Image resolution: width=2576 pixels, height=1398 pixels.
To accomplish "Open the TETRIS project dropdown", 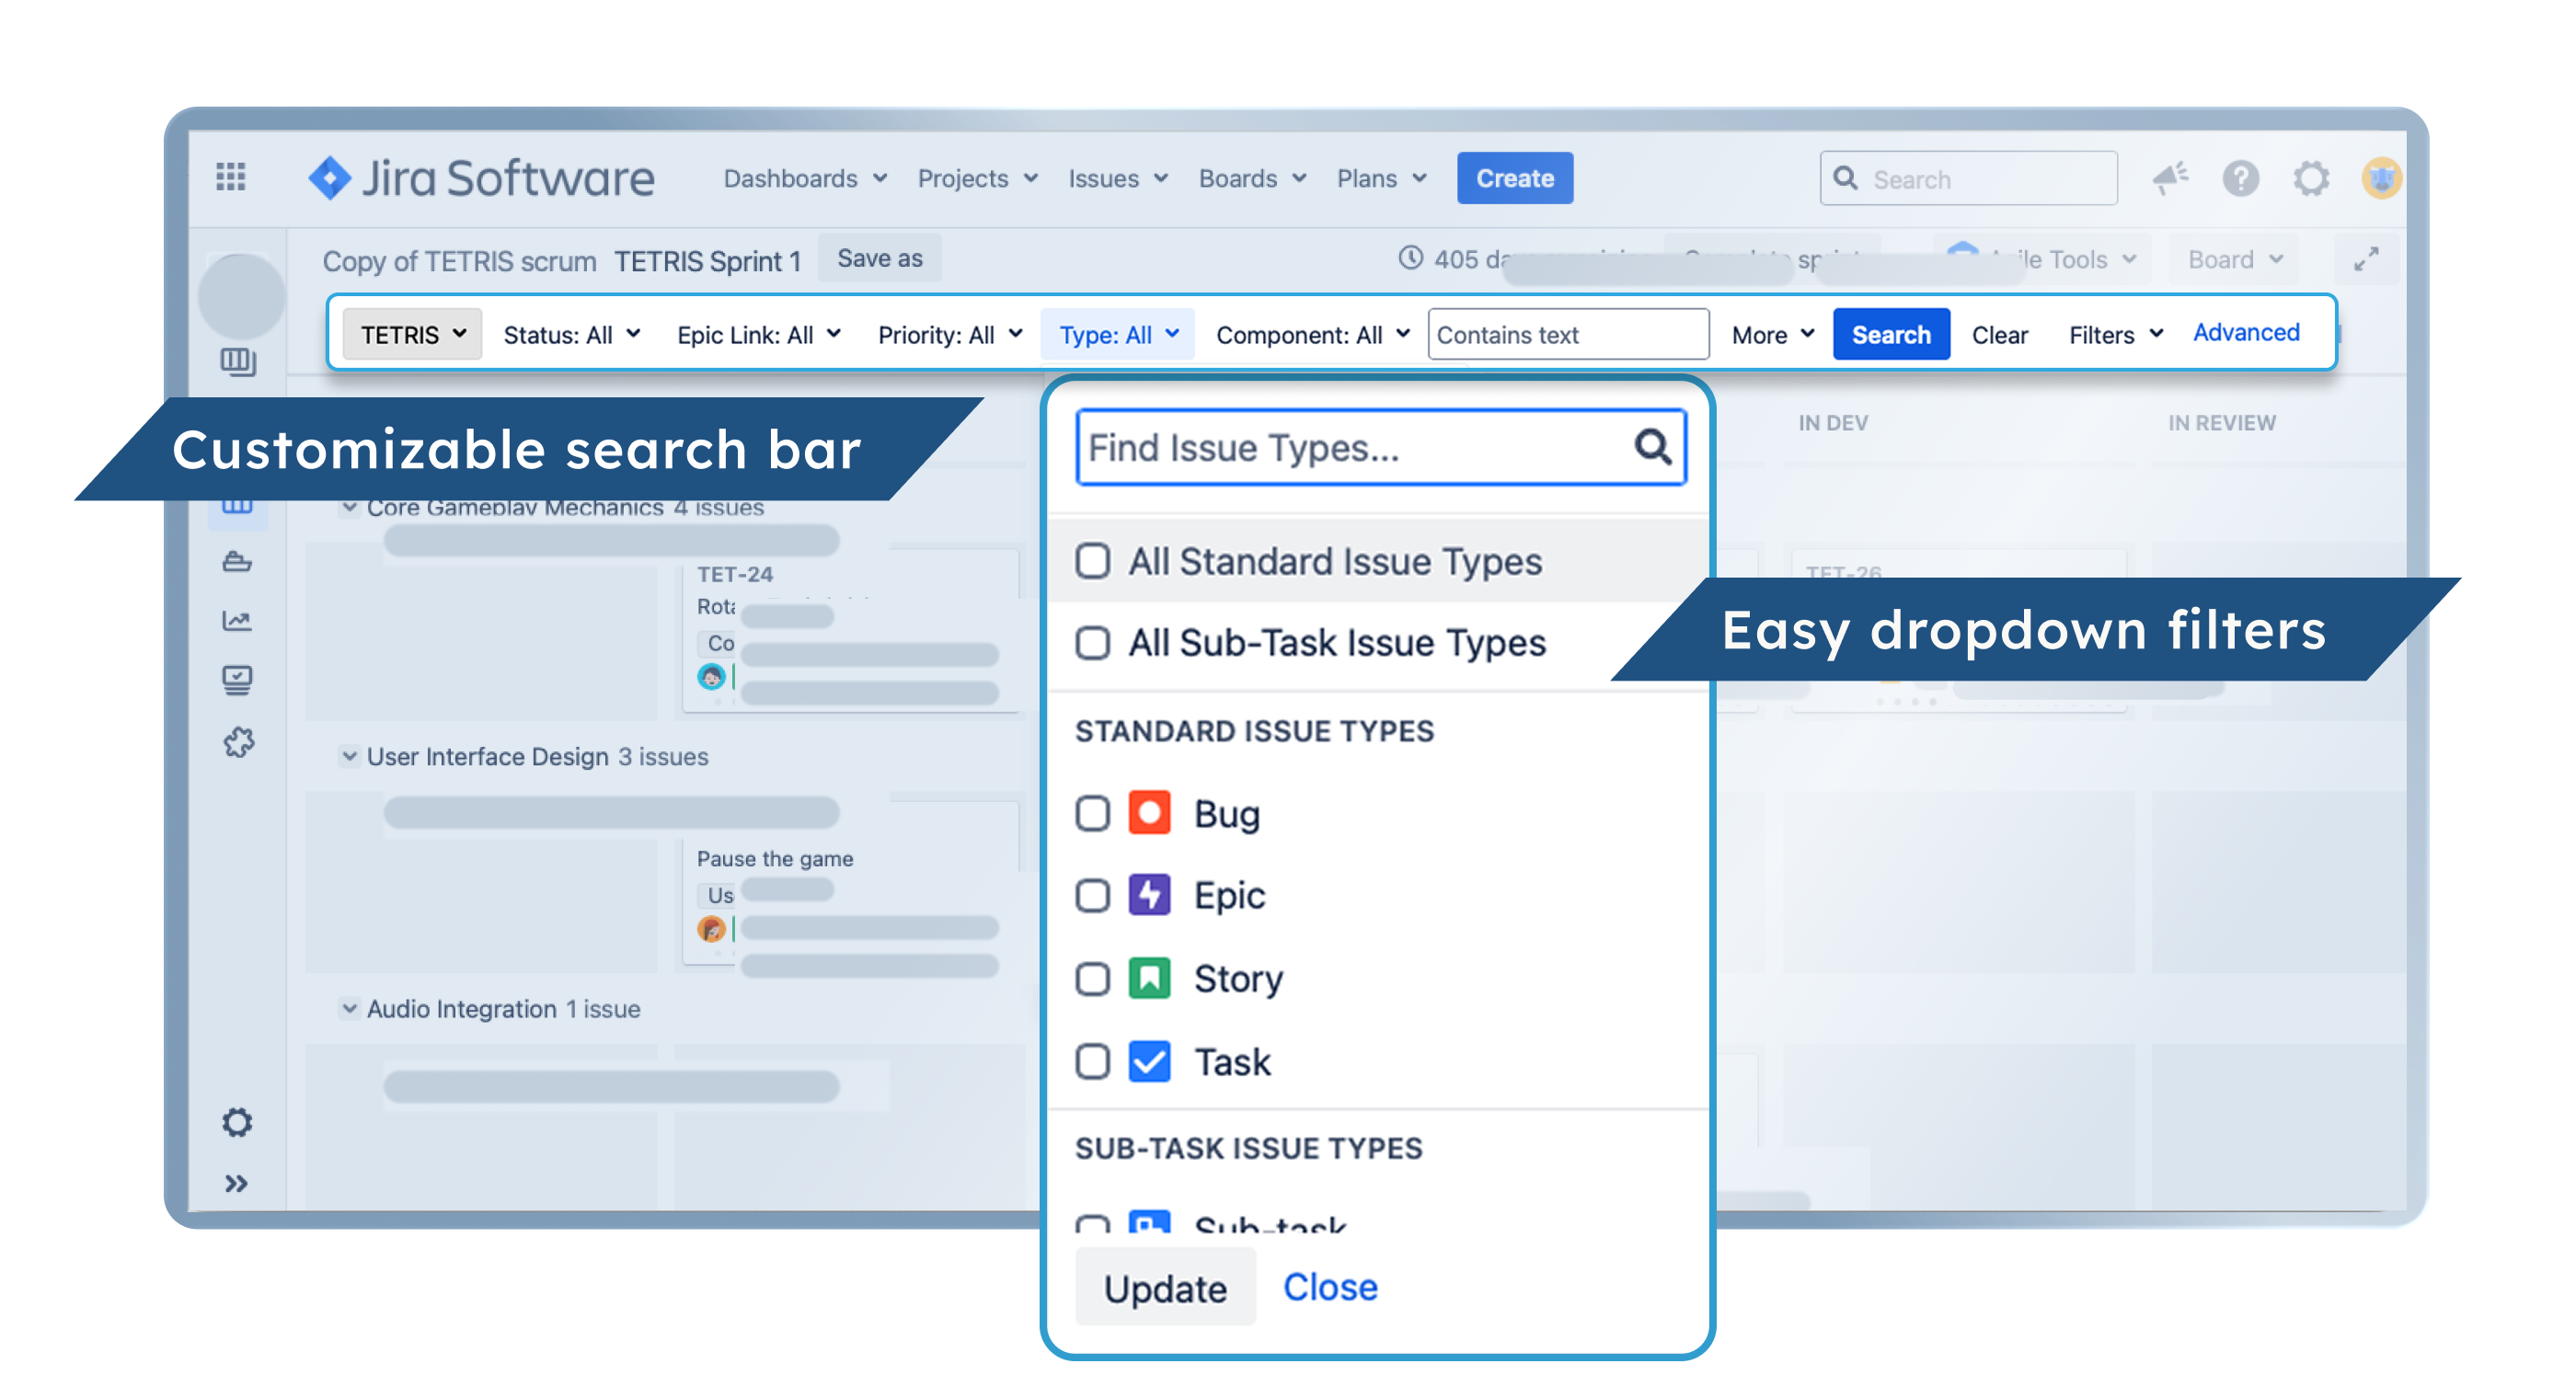I will coord(412,334).
